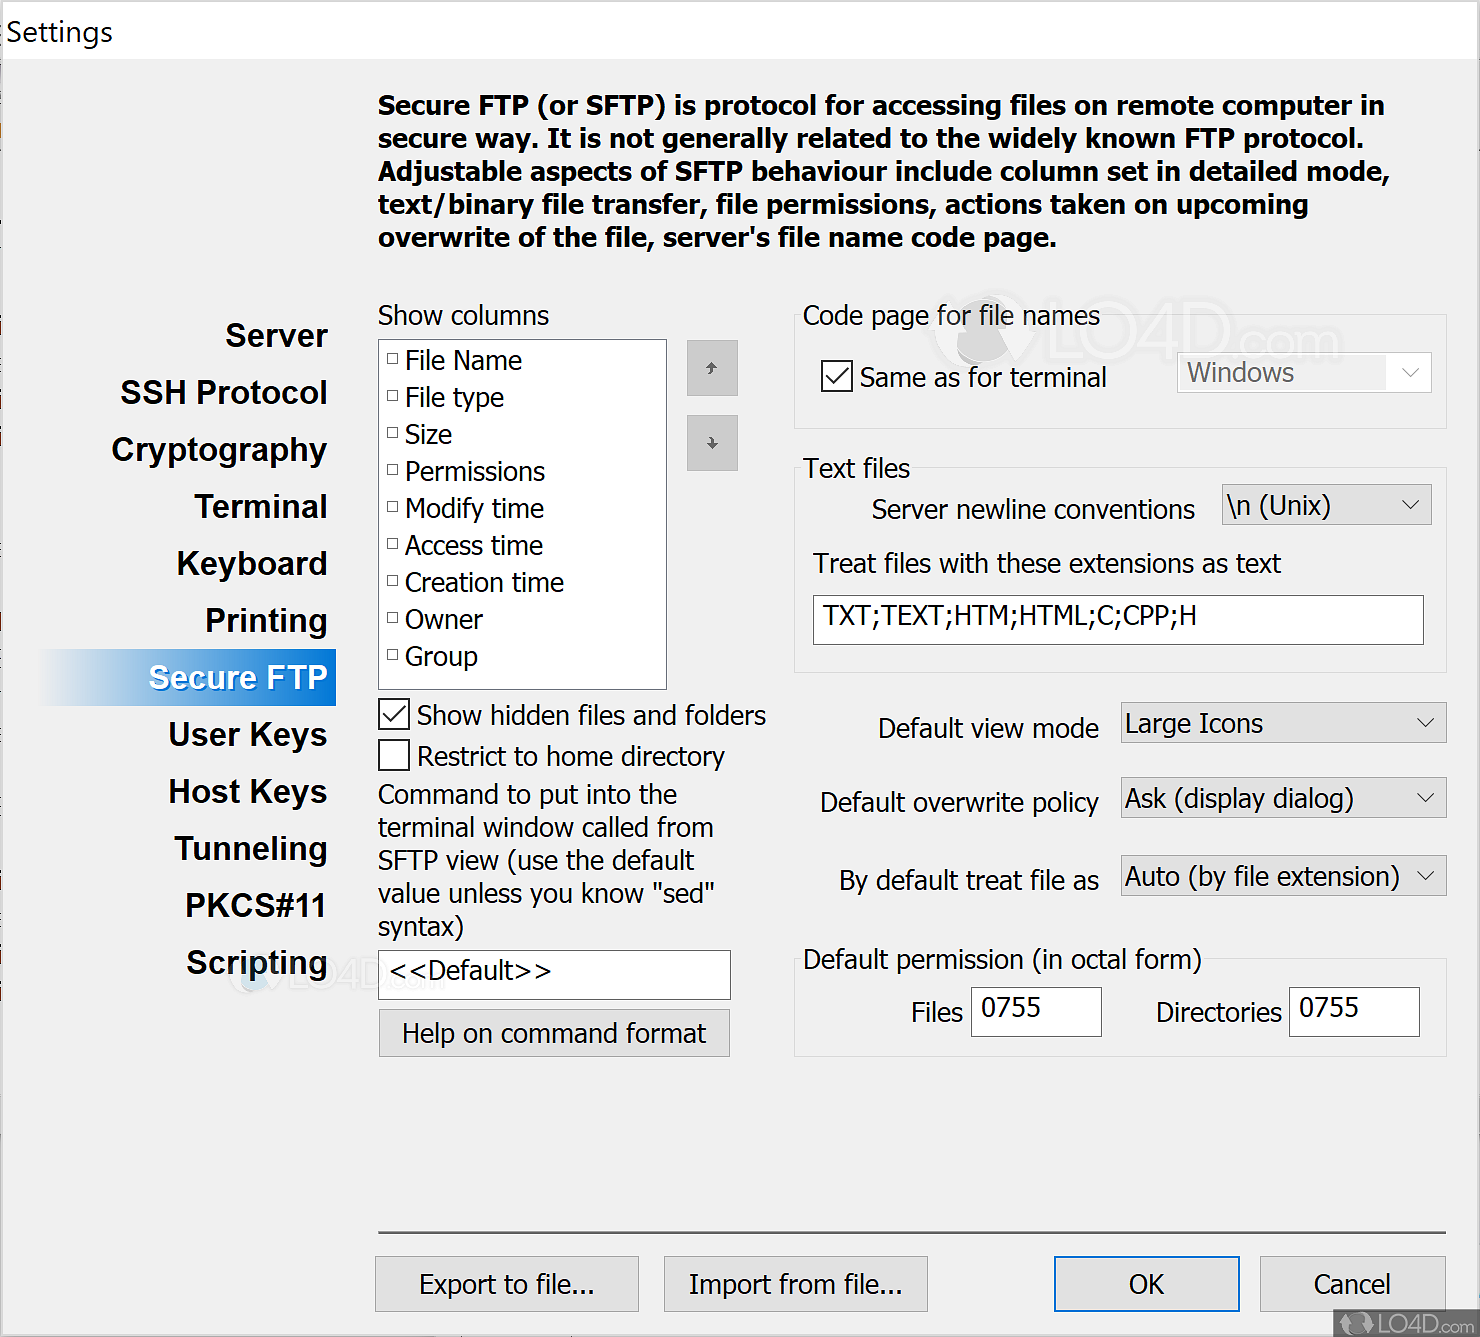
Task: Uncheck "Same as for terminal"
Action: coord(836,376)
